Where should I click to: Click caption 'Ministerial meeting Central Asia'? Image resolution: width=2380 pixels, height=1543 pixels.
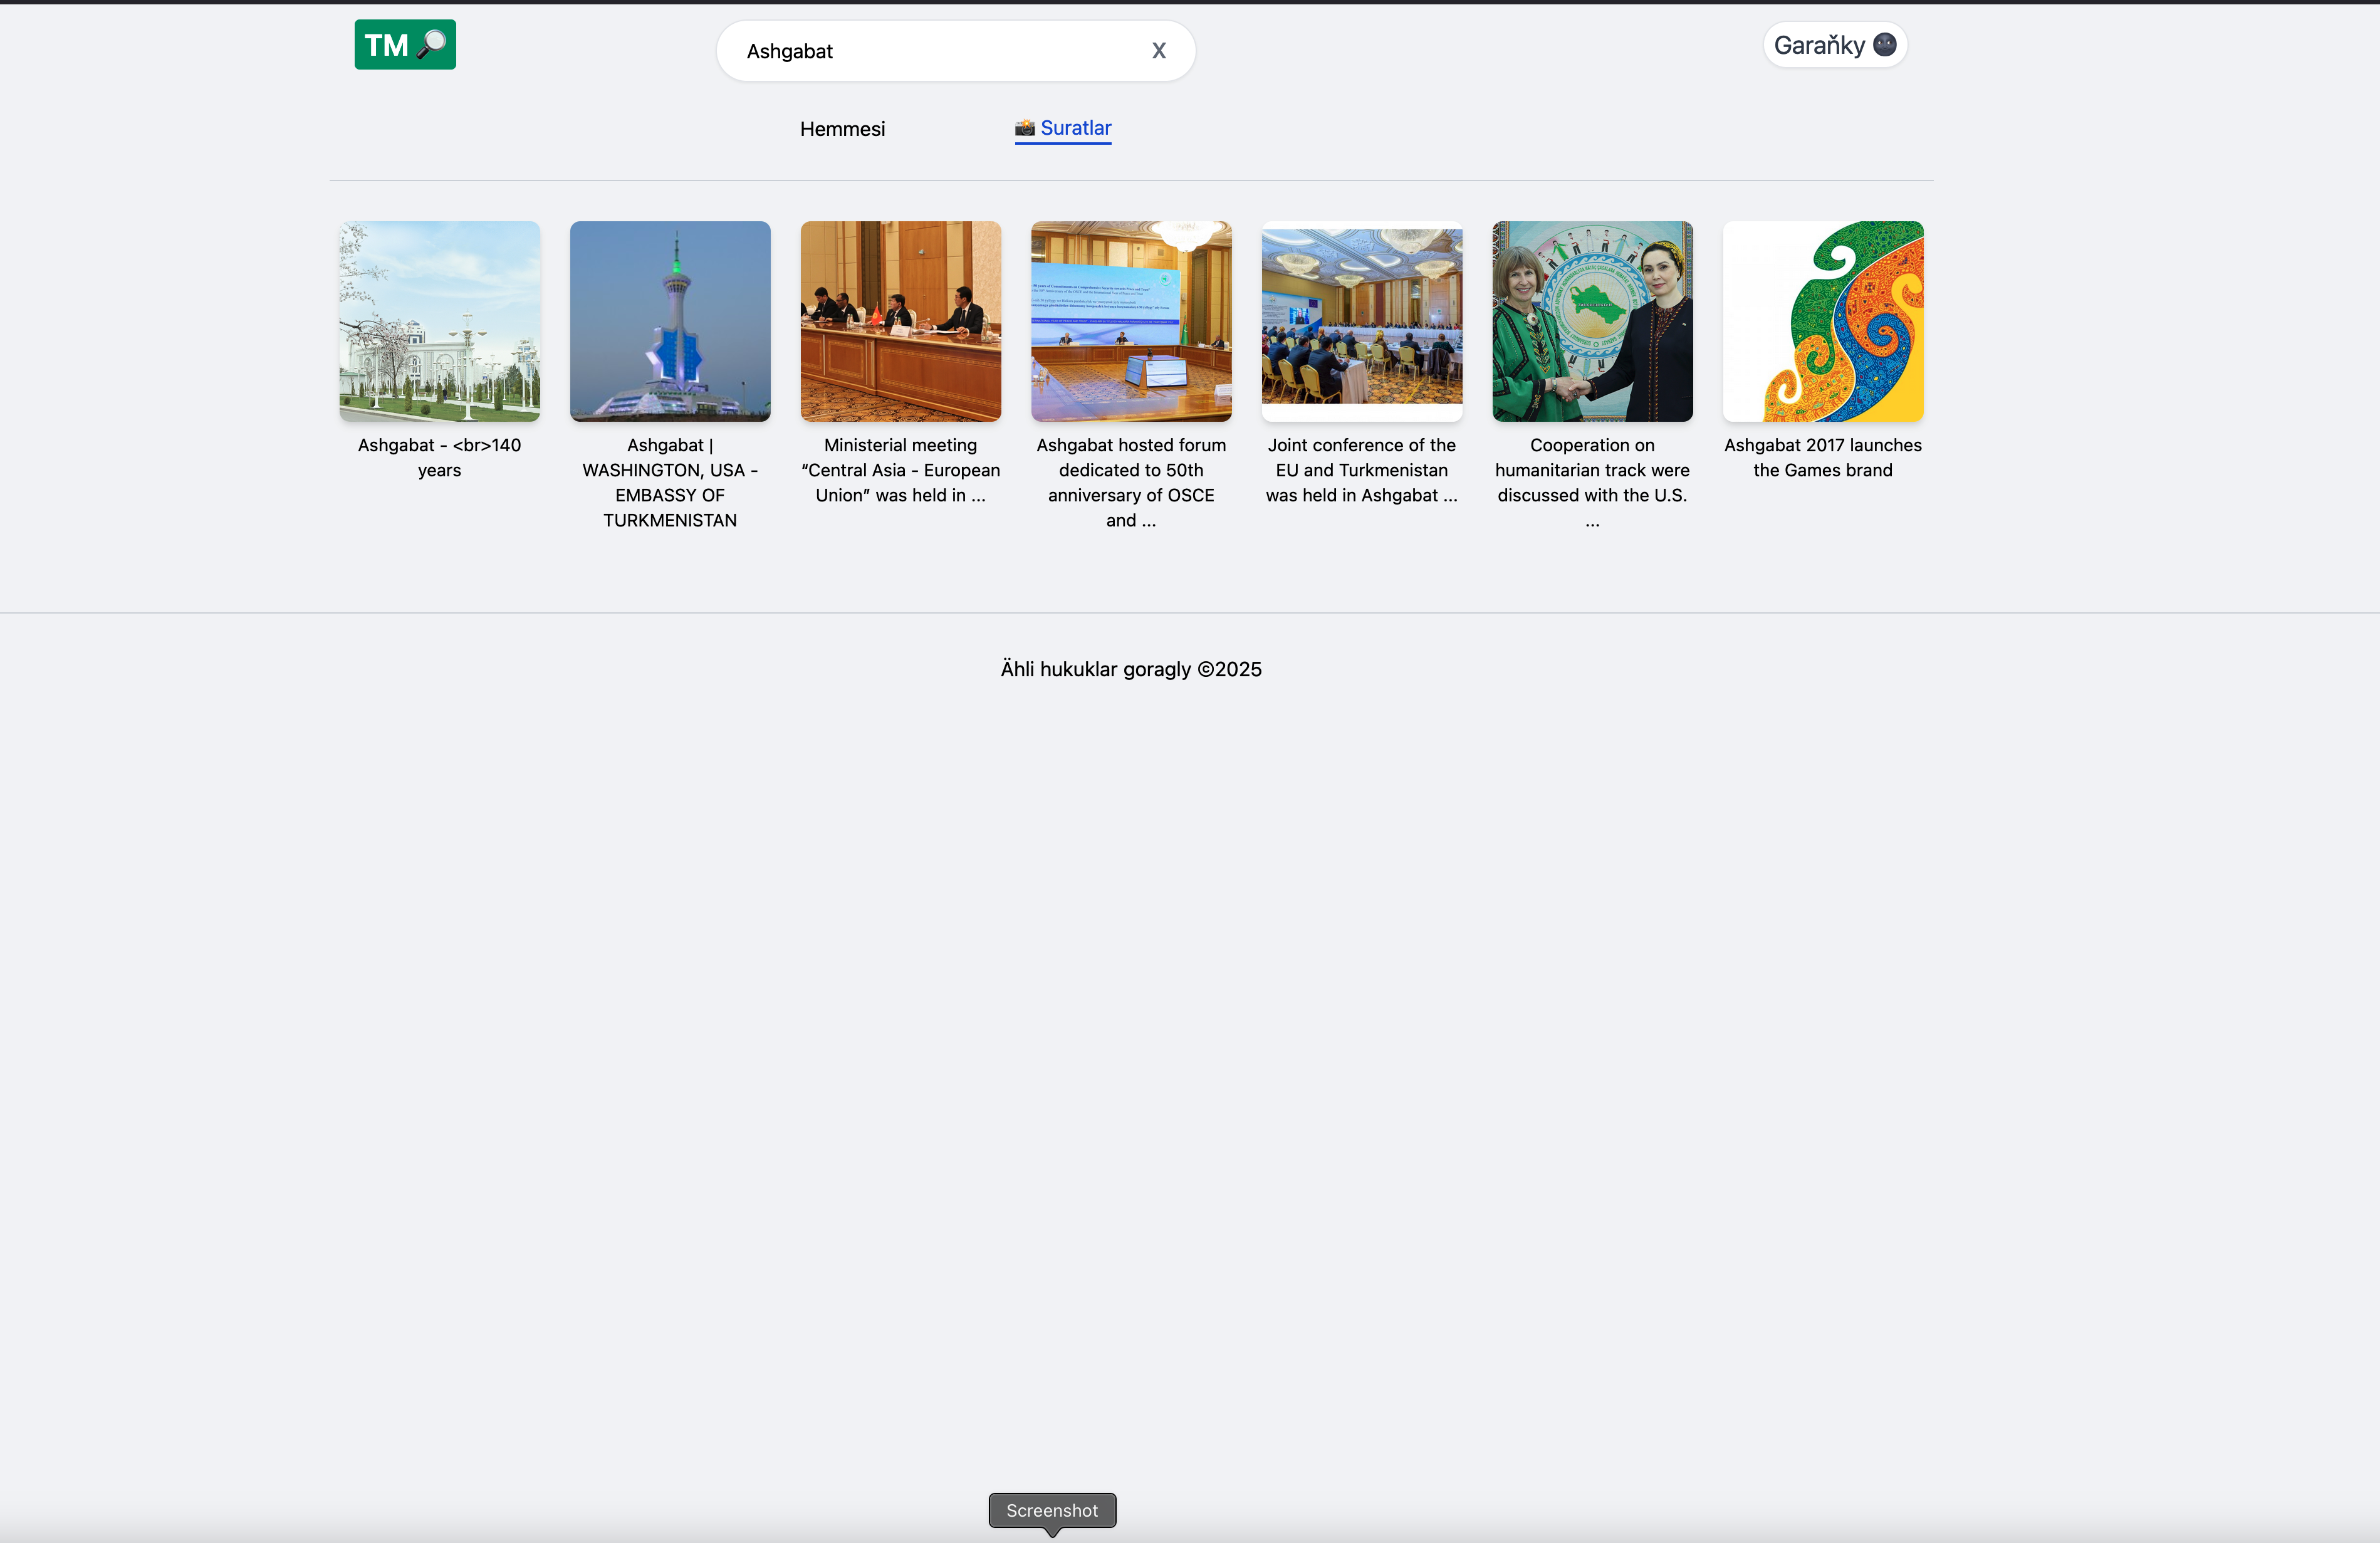tap(901, 470)
